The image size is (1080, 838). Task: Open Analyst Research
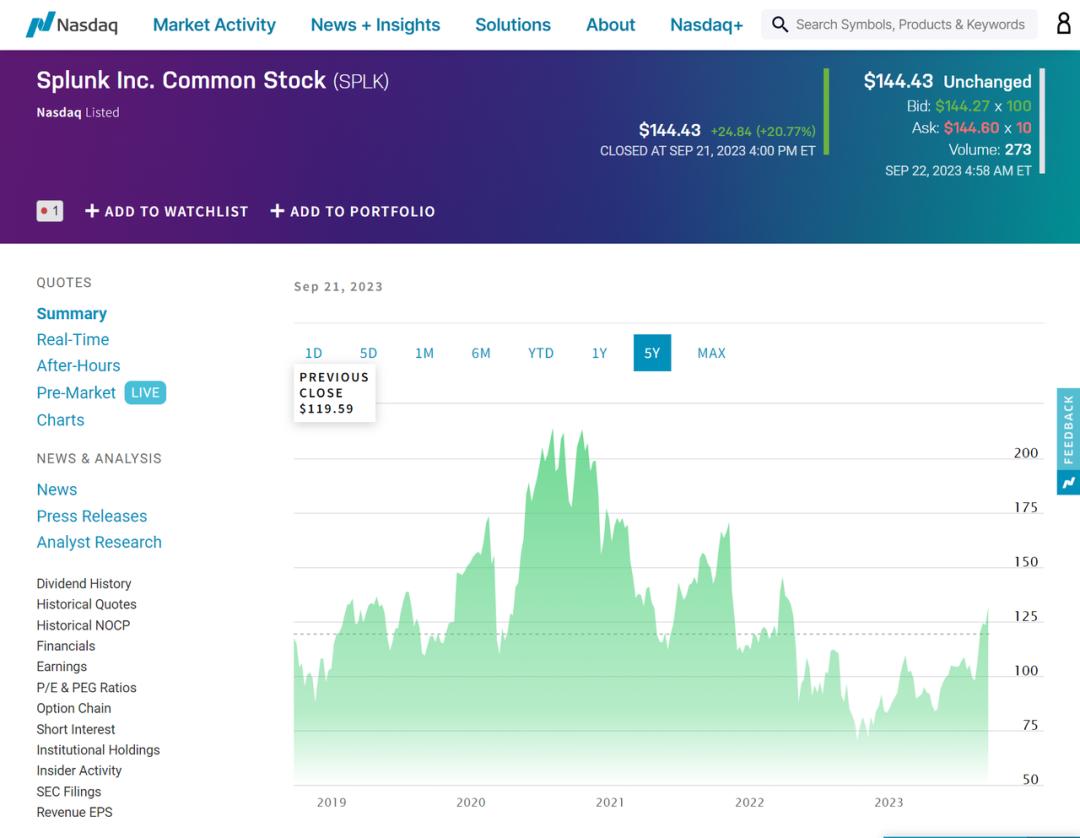click(x=99, y=543)
